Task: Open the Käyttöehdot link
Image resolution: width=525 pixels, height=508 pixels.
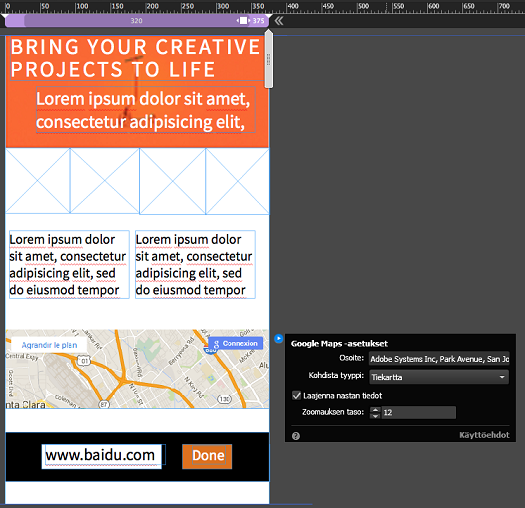Action: 484,435
